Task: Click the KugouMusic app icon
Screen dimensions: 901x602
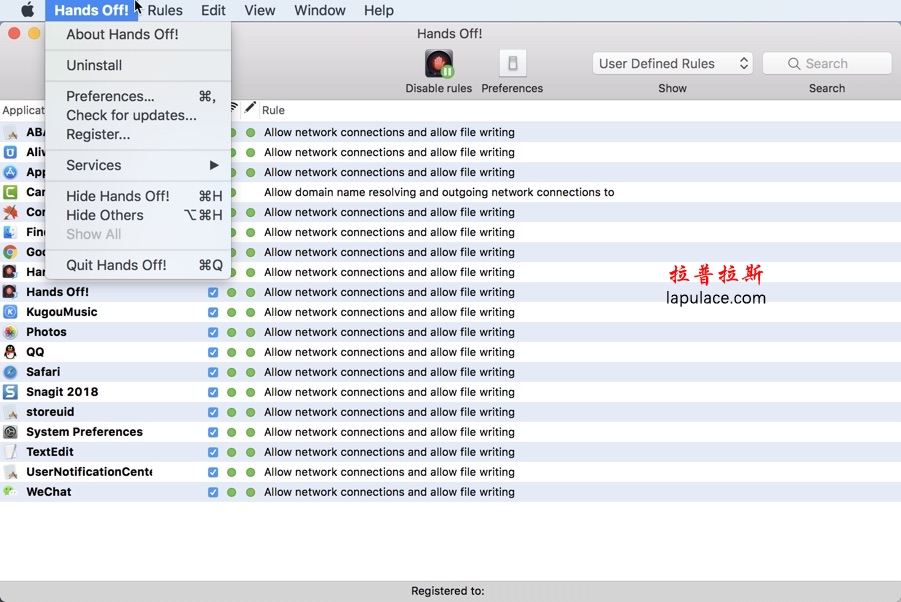Action: (10, 312)
